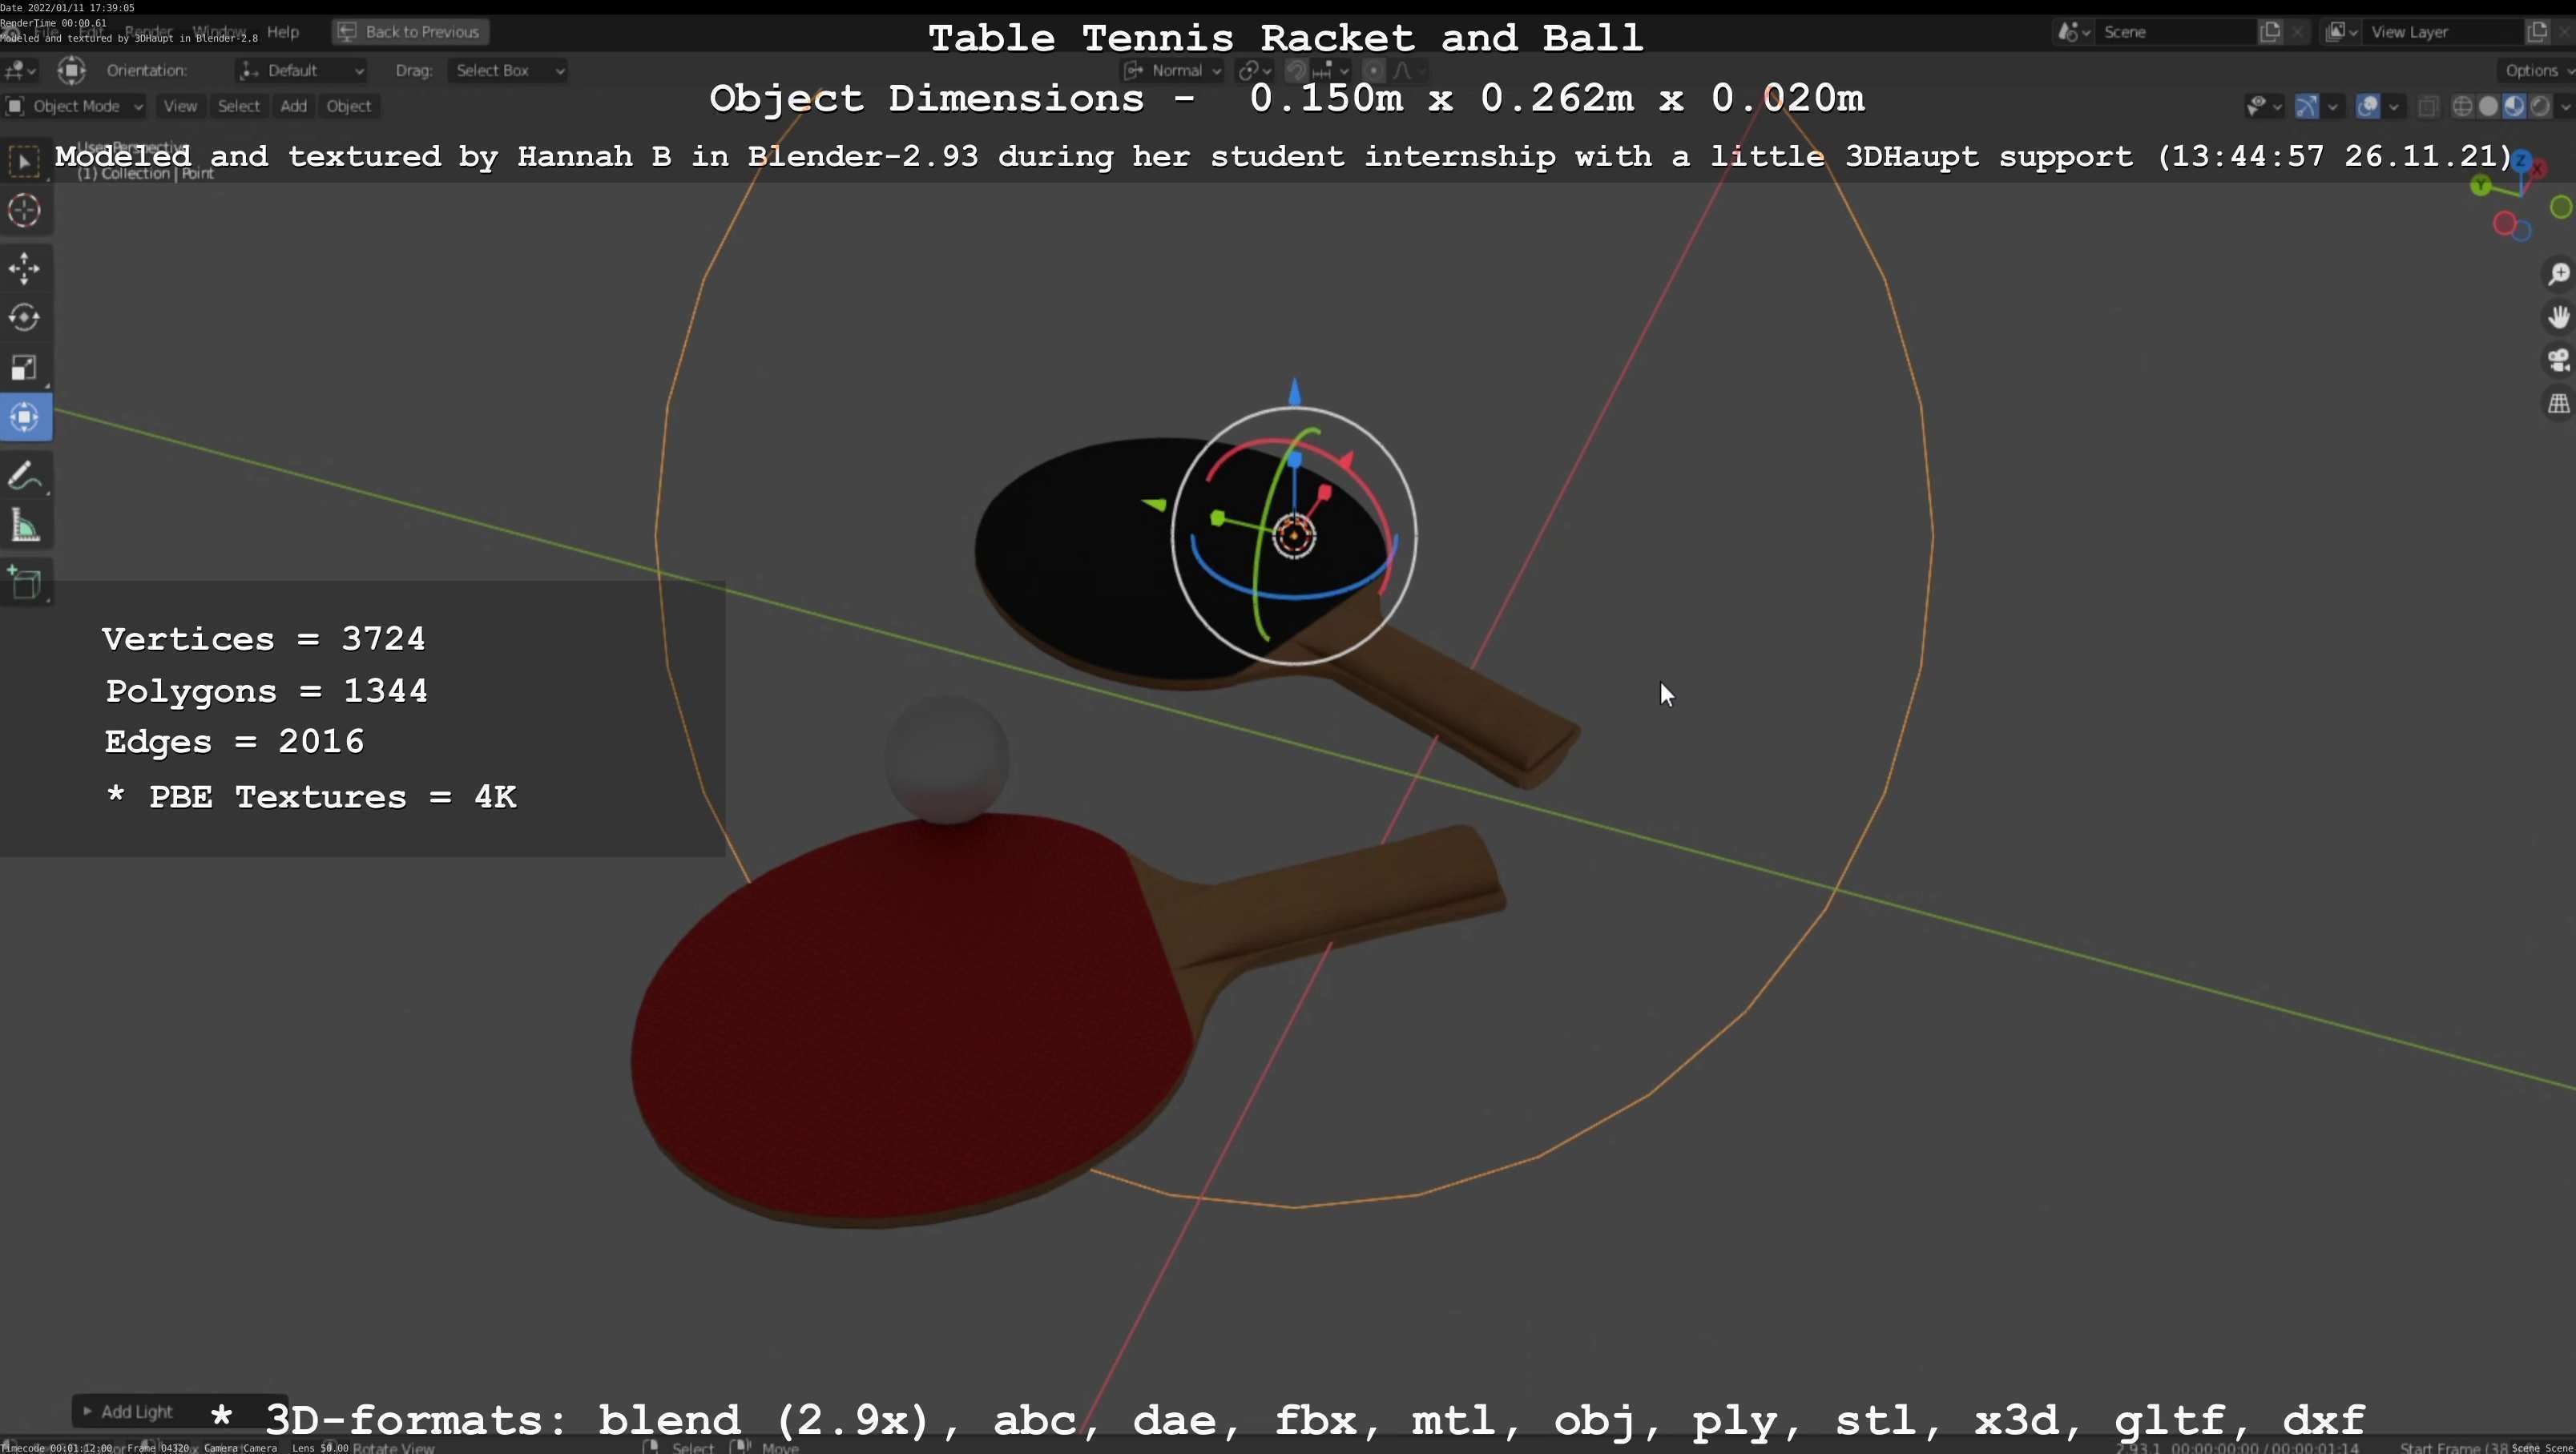Toggle viewport gizmos
2576x1454 pixels.
(x=2306, y=106)
